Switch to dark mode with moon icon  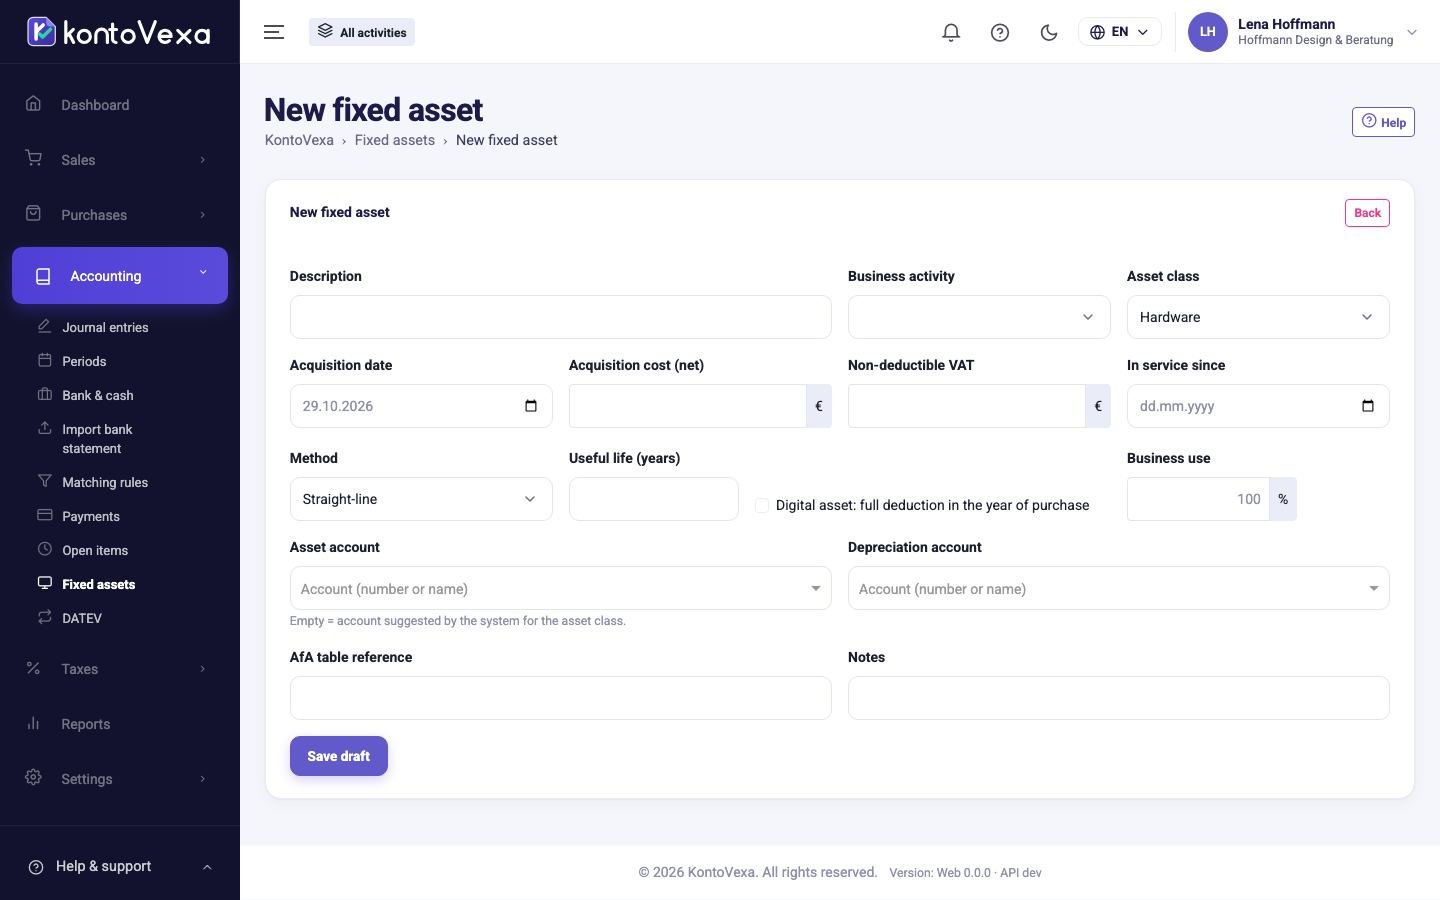[1049, 32]
